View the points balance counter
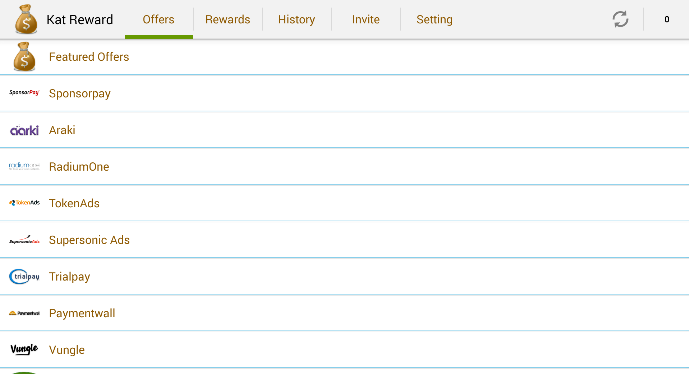The width and height of the screenshot is (689, 374). tap(667, 19)
